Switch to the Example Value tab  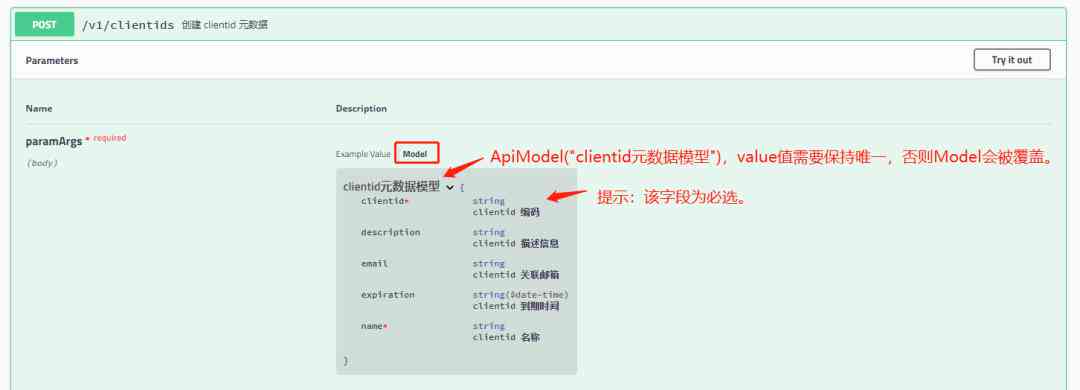click(x=363, y=154)
